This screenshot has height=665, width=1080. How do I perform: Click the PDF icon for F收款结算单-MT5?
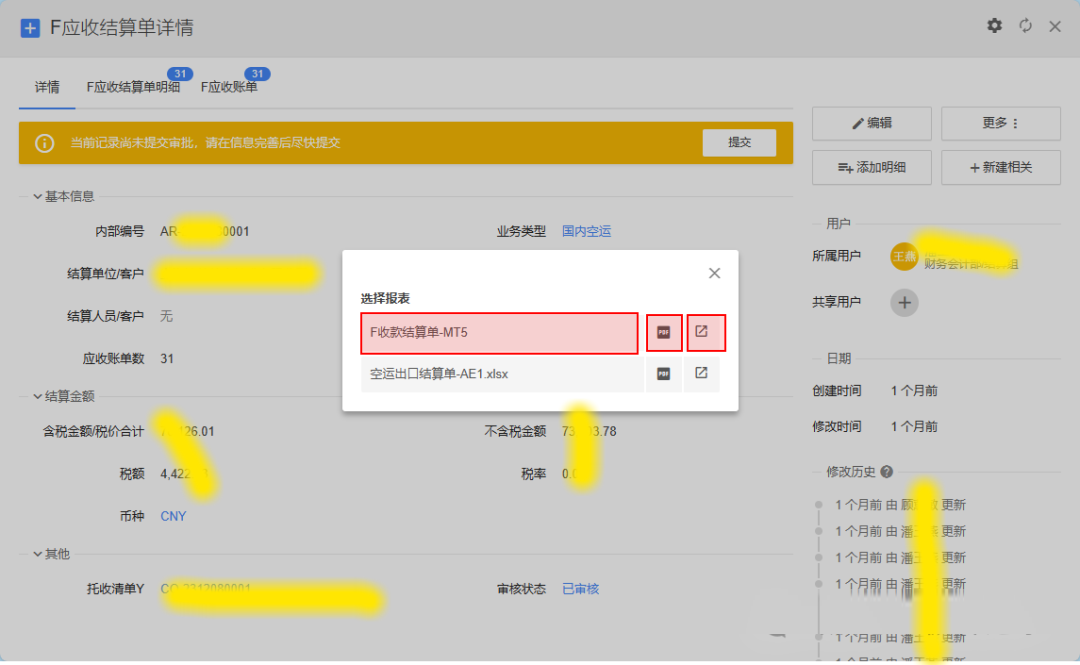point(663,332)
